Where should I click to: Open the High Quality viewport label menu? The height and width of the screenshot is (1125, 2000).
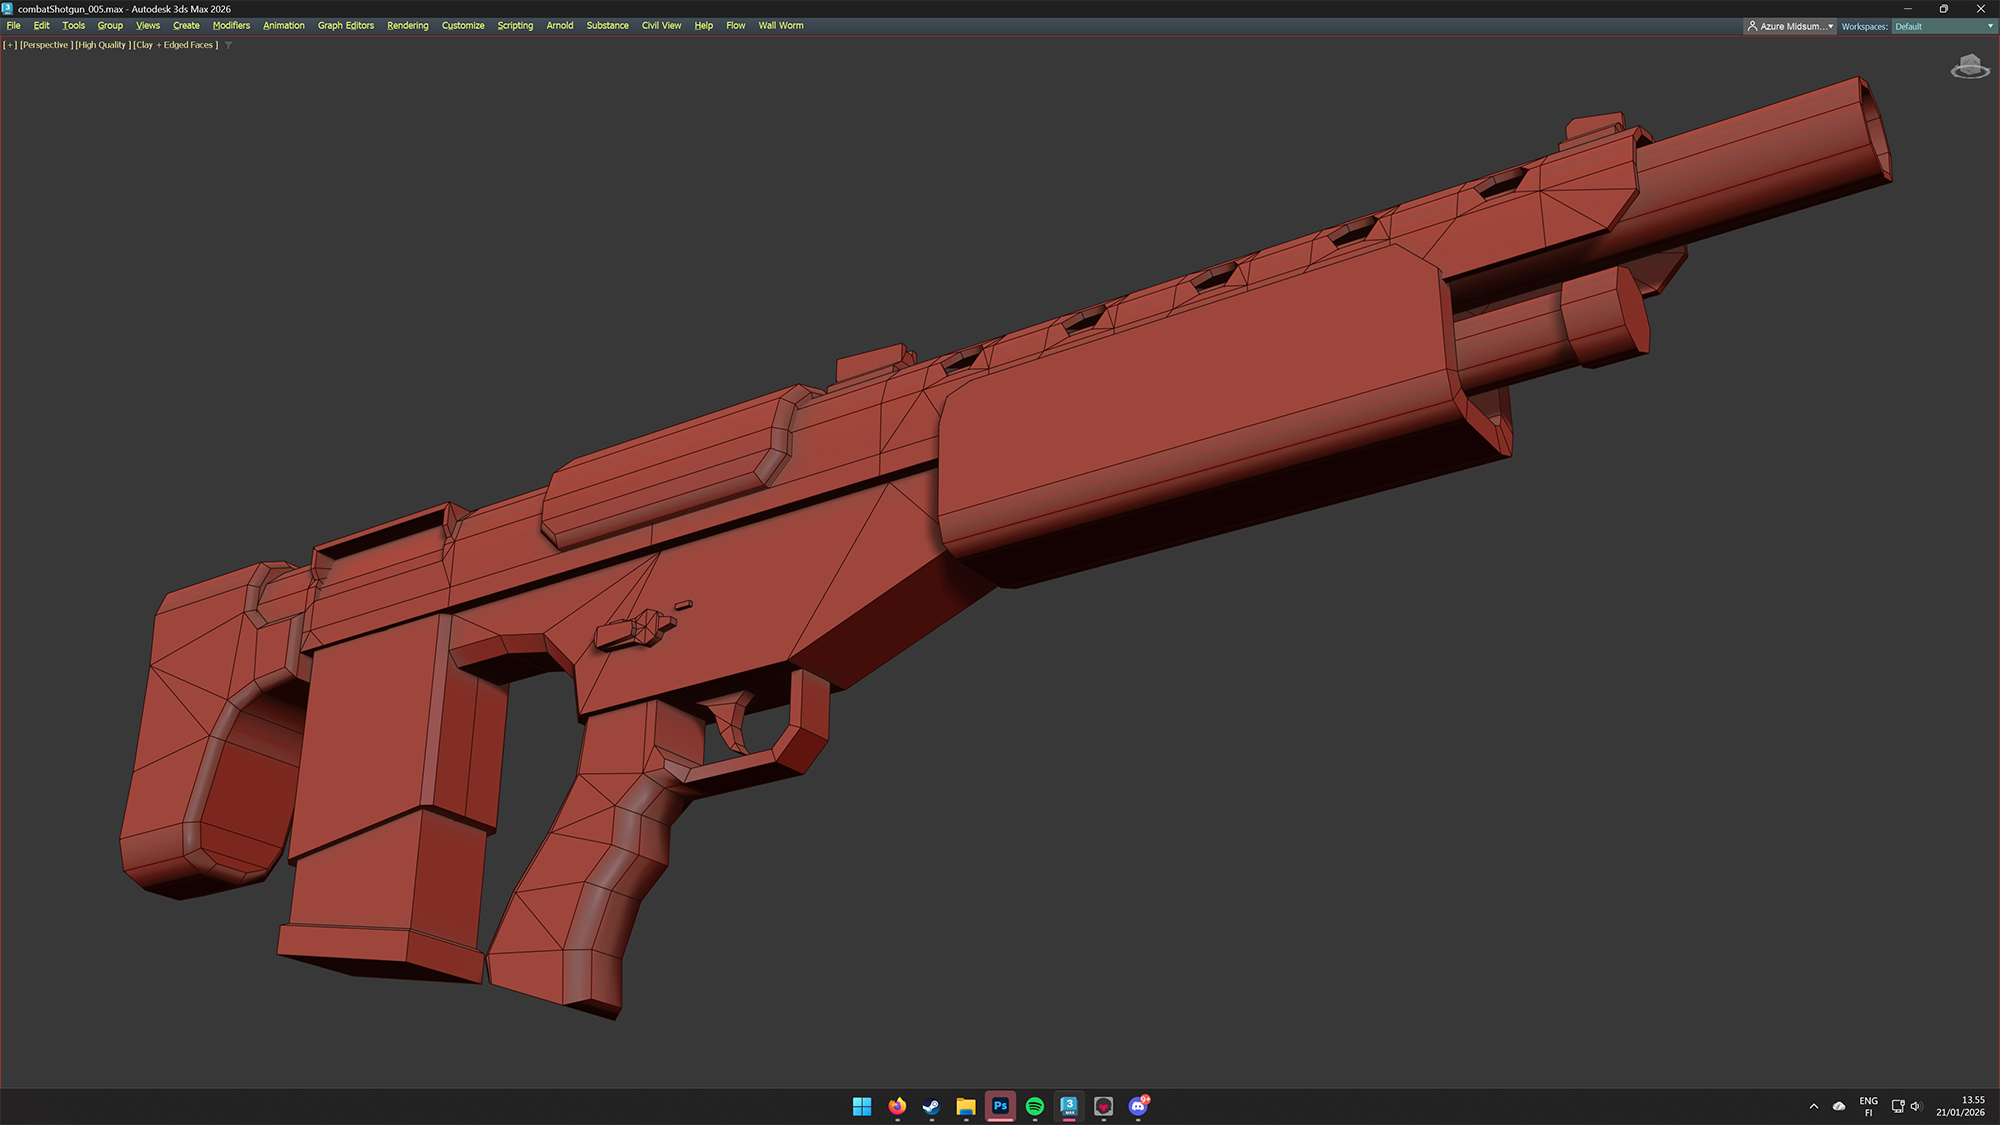coord(103,45)
